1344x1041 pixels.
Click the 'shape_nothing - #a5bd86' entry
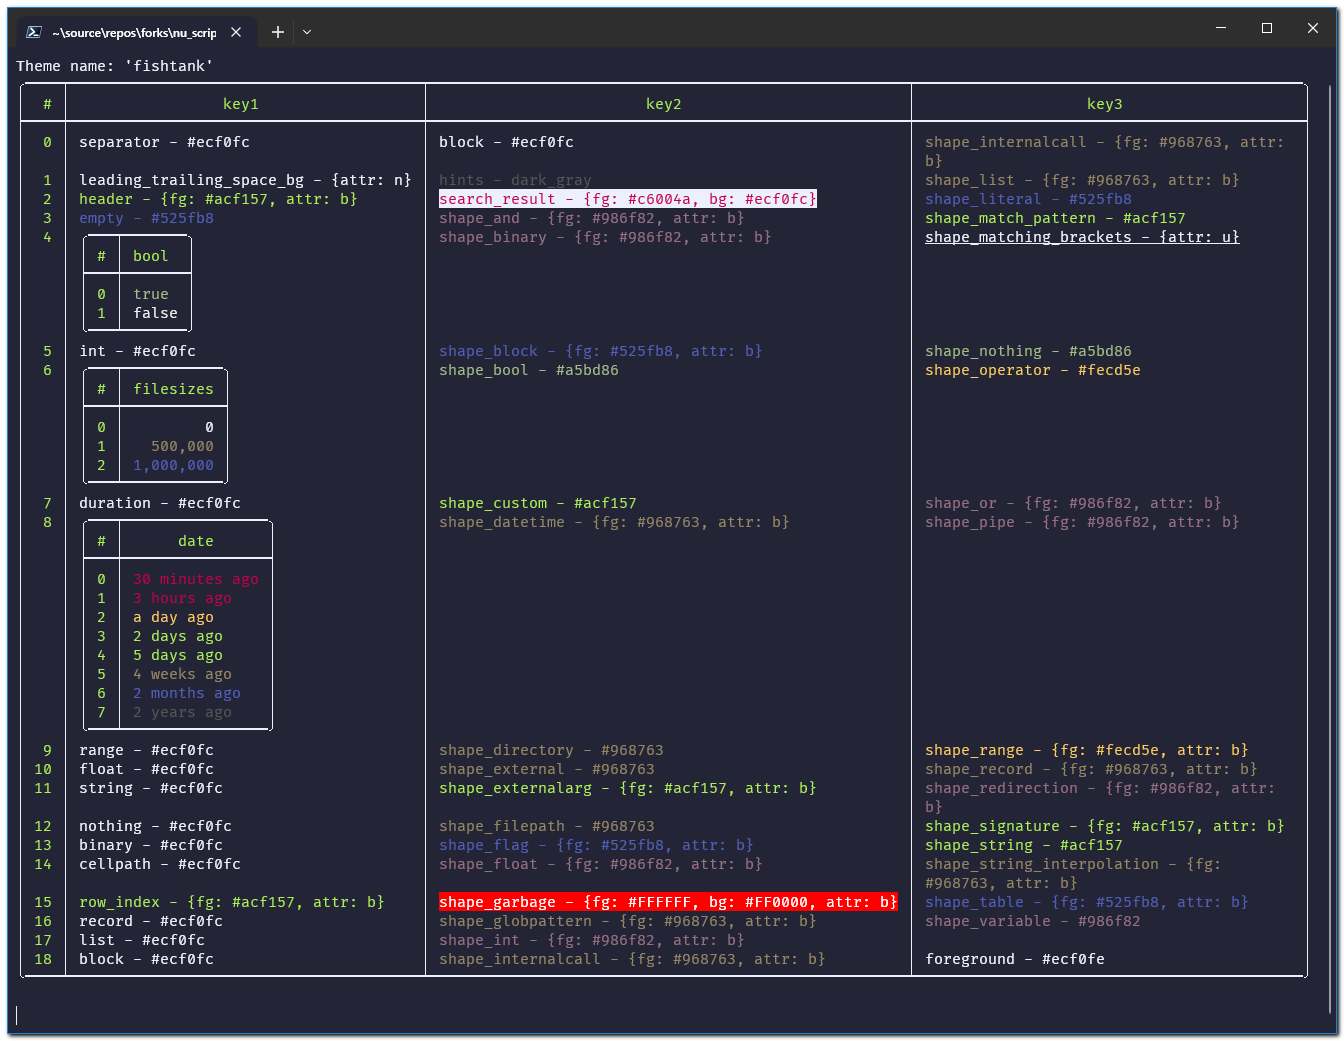coord(1029,351)
